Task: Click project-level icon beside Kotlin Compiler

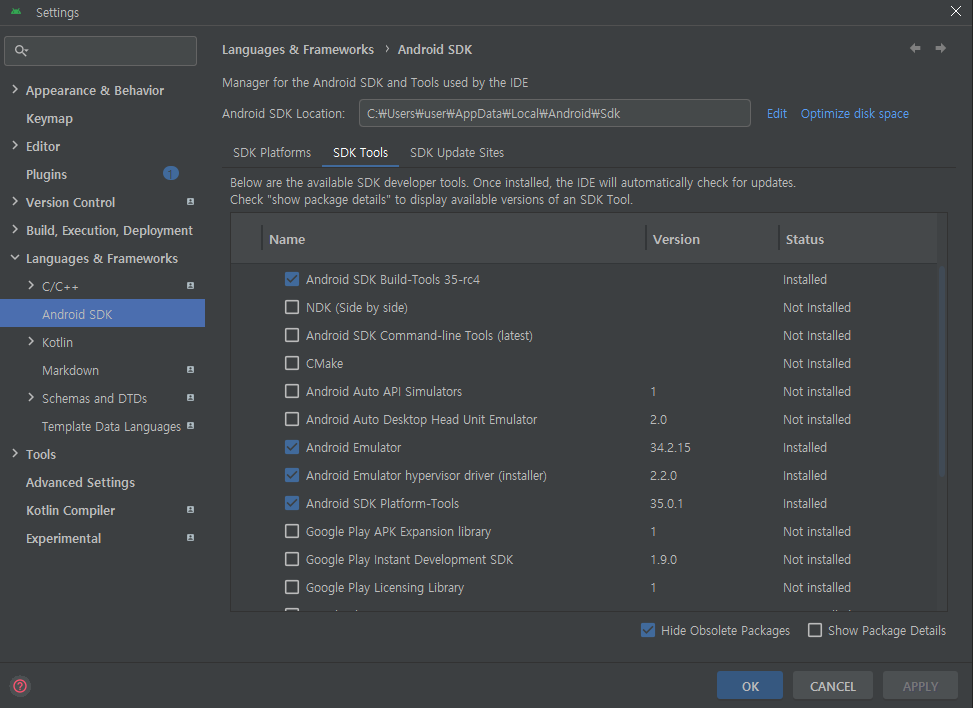Action: coord(191,509)
